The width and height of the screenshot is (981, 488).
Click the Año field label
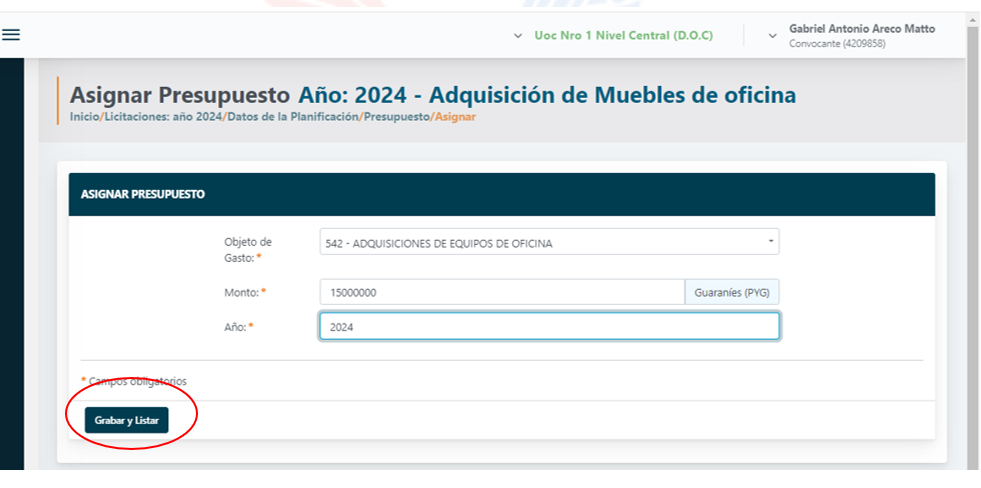pyautogui.click(x=238, y=326)
